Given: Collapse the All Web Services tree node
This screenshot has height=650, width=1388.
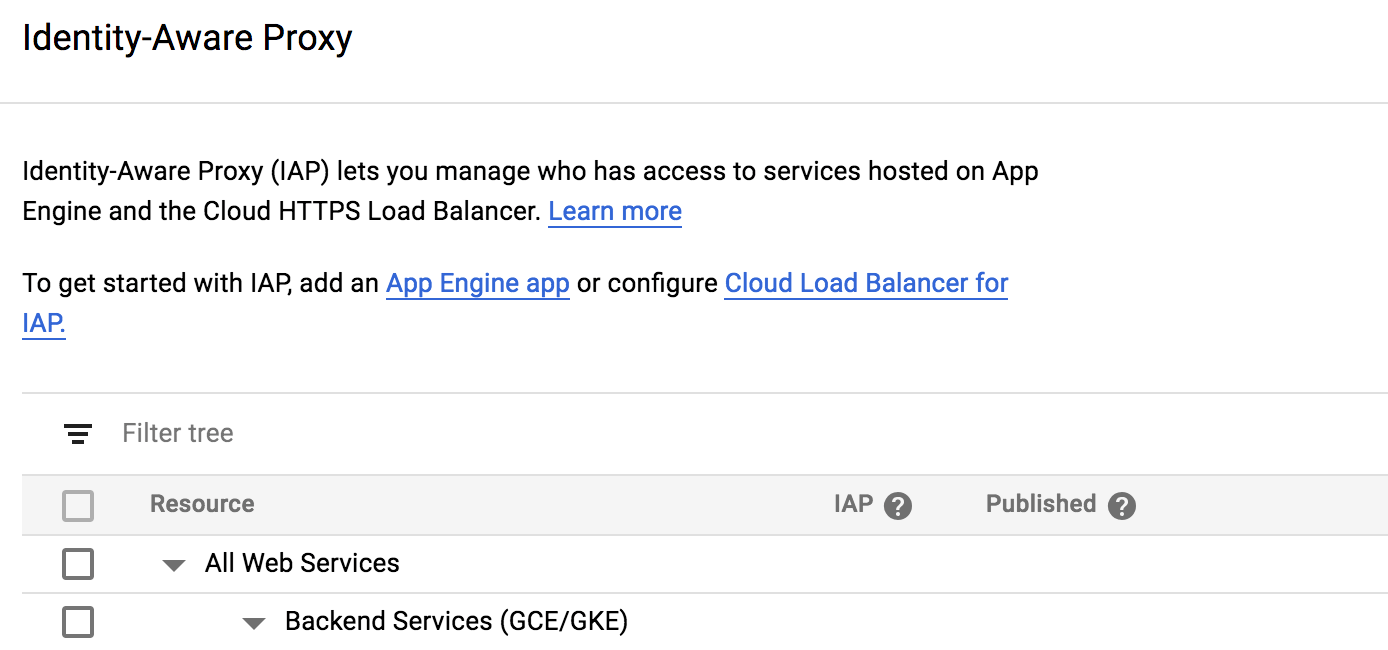Looking at the screenshot, I should 172,563.
